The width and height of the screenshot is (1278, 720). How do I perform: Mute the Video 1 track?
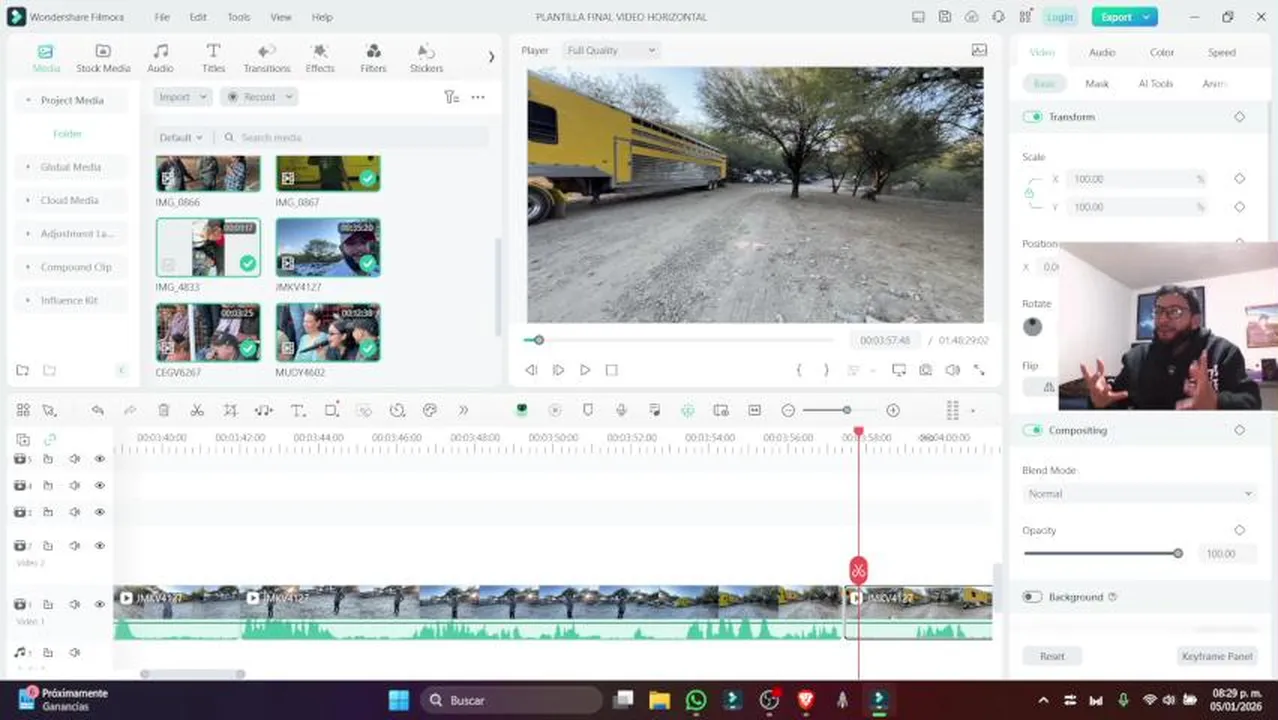click(74, 604)
